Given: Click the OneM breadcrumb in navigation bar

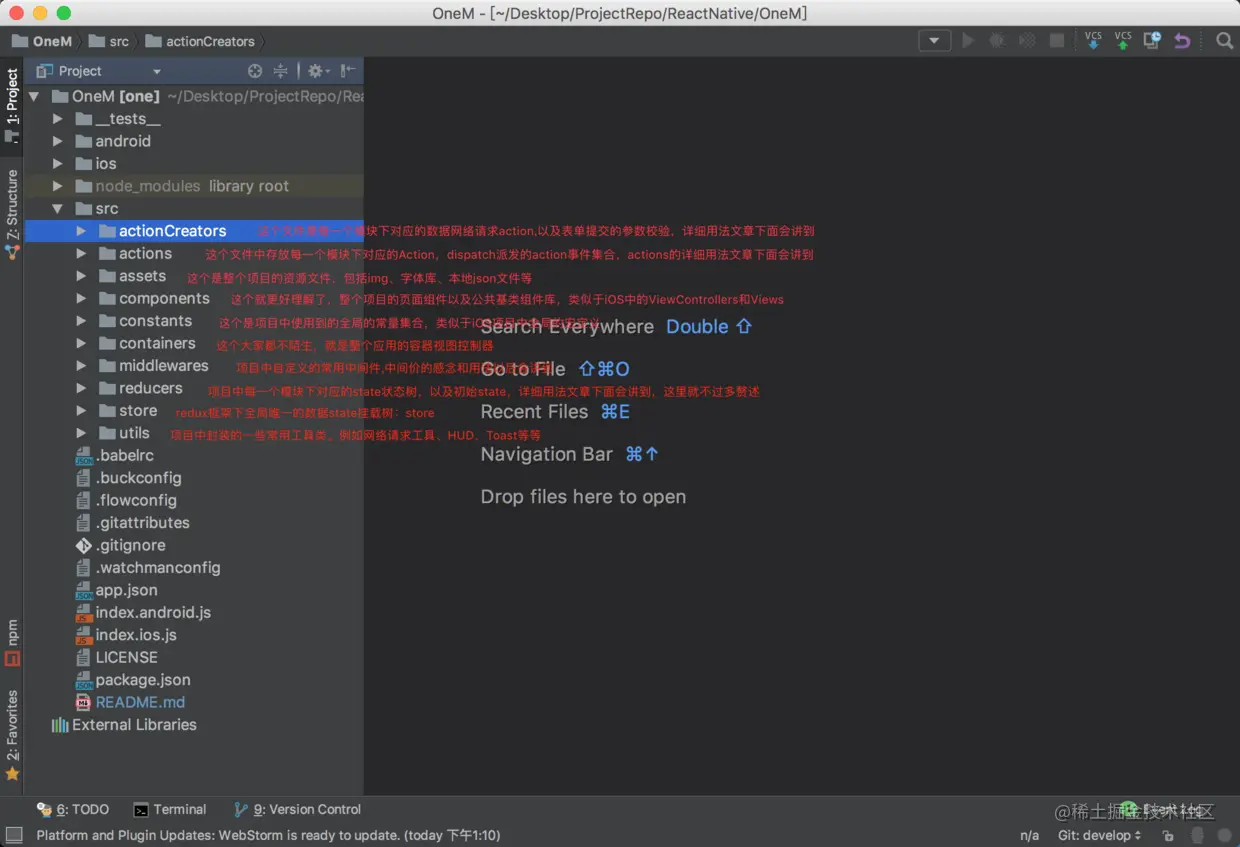Looking at the screenshot, I should click(42, 41).
